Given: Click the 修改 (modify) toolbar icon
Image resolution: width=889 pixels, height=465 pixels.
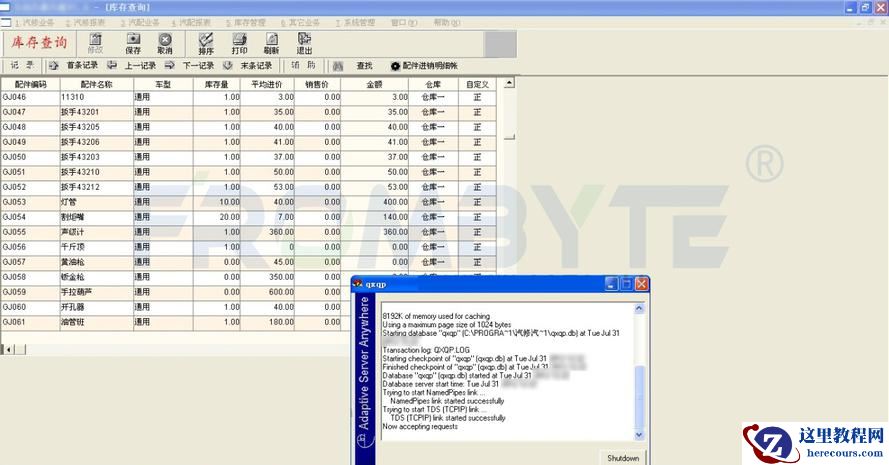Looking at the screenshot, I should coord(95,43).
